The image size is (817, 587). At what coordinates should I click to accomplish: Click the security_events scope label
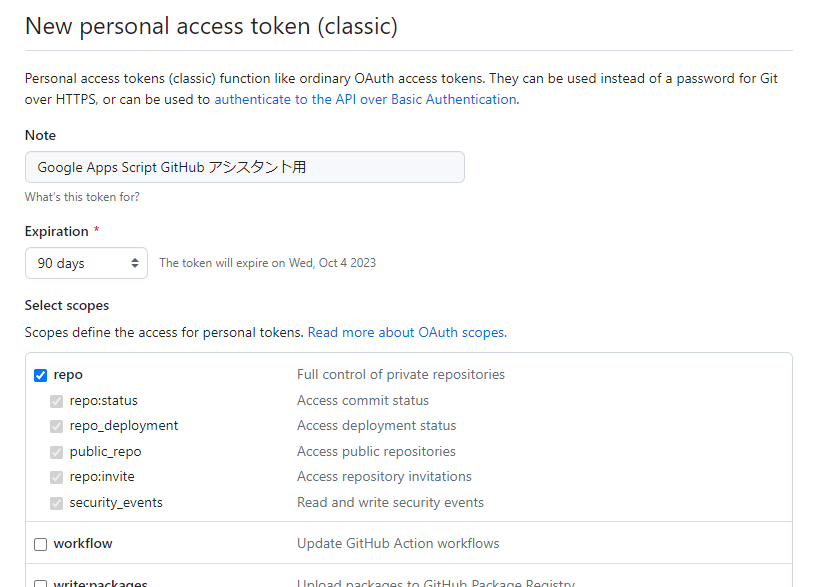click(x=116, y=503)
